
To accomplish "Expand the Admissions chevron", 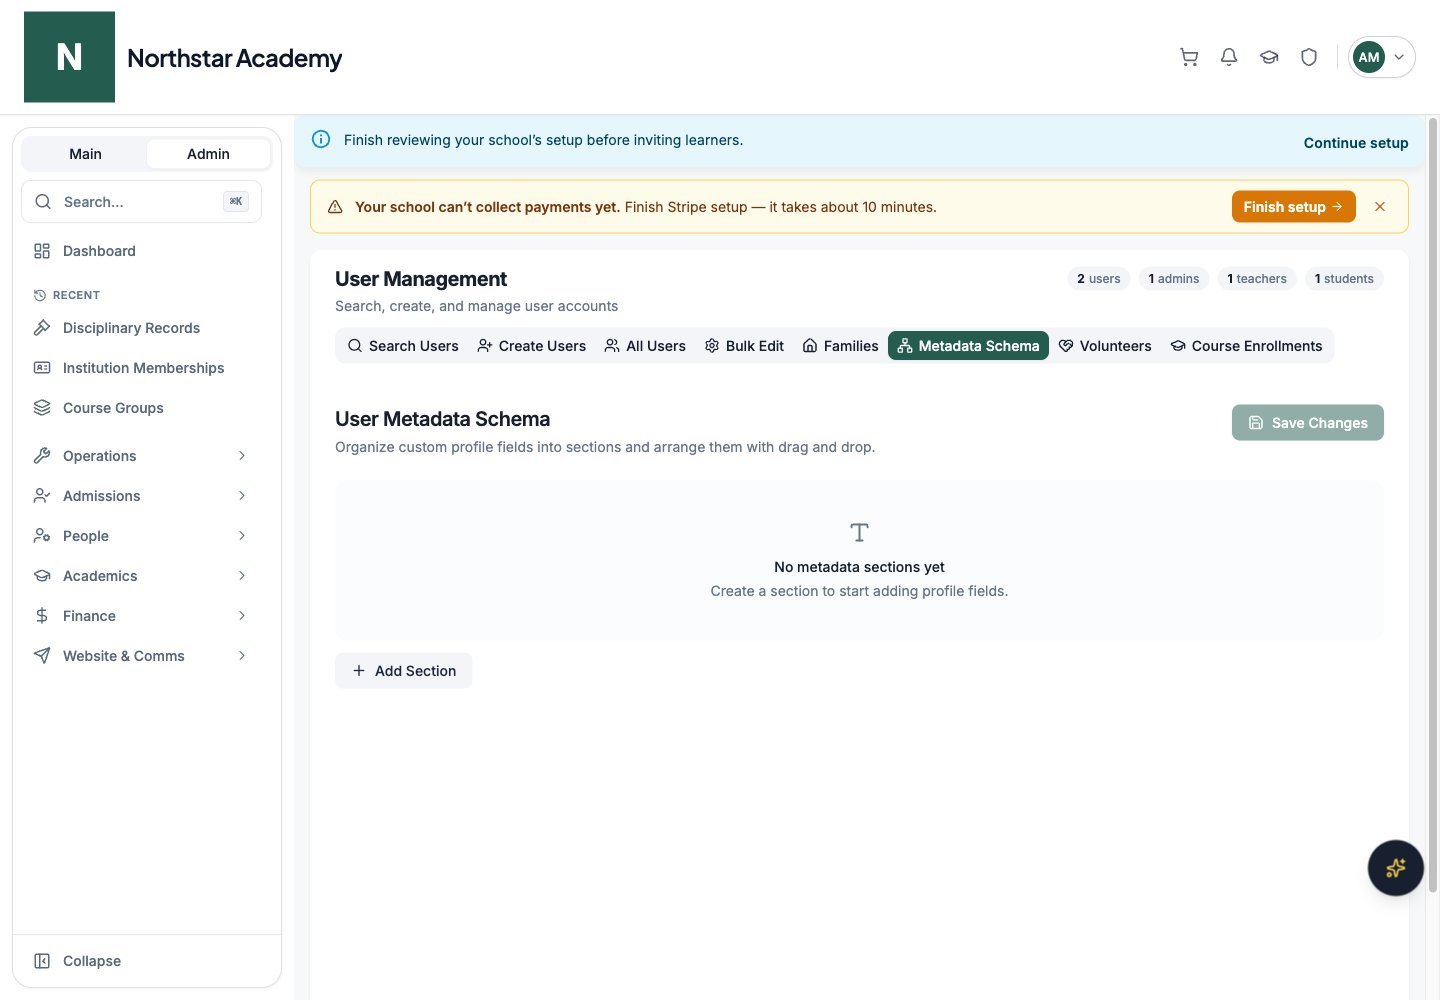I will [x=242, y=496].
